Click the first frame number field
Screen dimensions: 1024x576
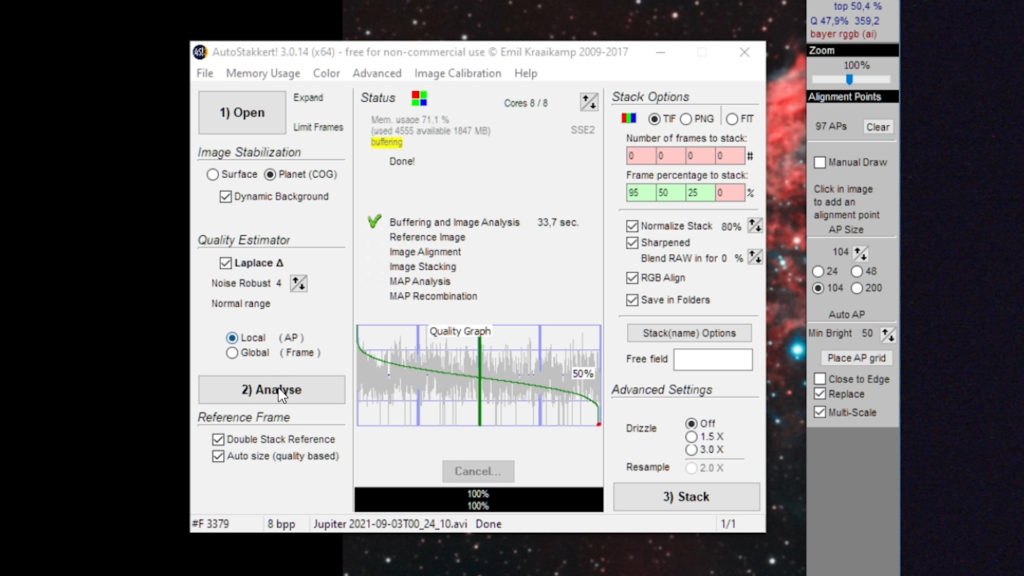point(641,156)
